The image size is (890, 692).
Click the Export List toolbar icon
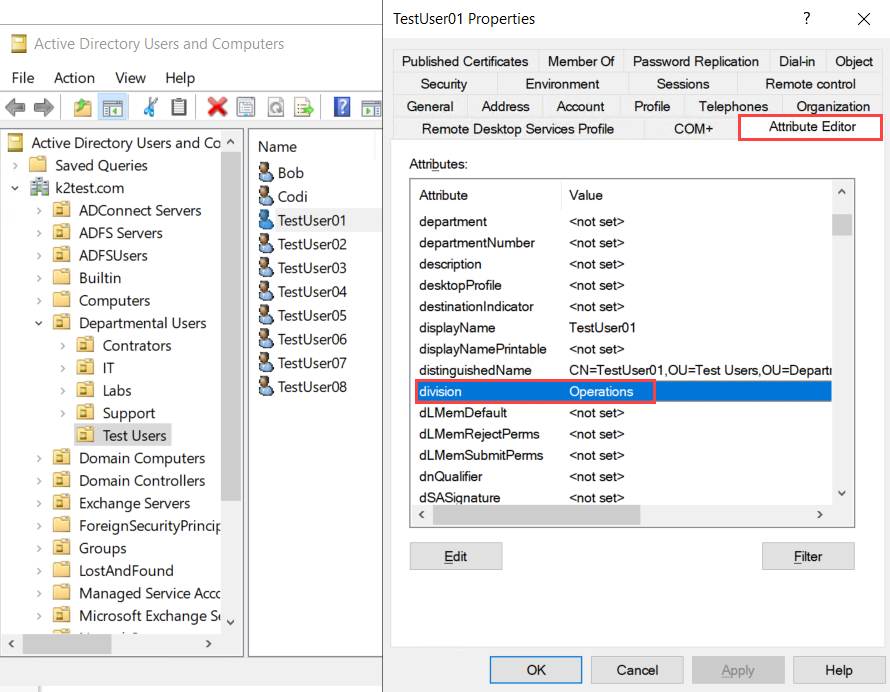(x=304, y=107)
